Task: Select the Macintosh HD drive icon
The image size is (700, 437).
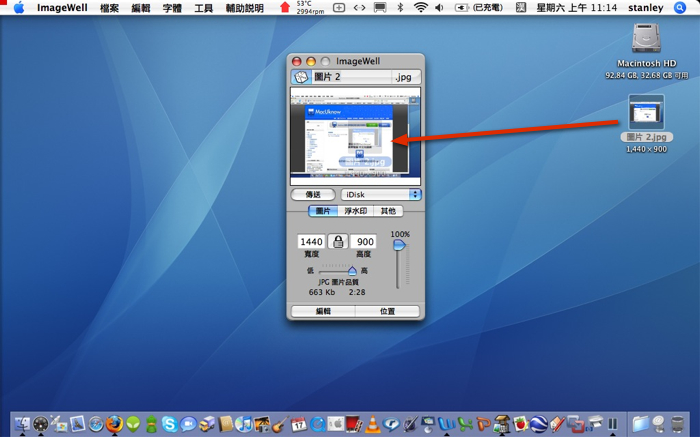Action: 646,38
